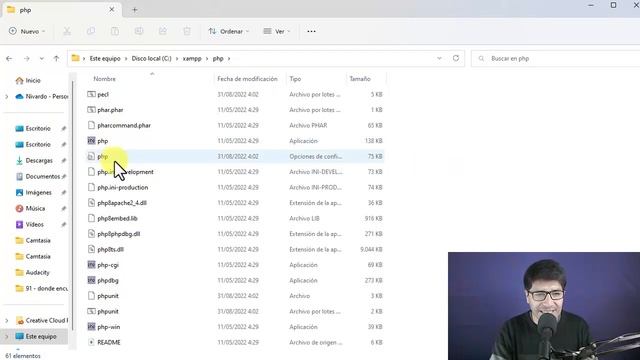Click the Rename icon in toolbar
This screenshot has width=640, height=360.
[139, 31]
